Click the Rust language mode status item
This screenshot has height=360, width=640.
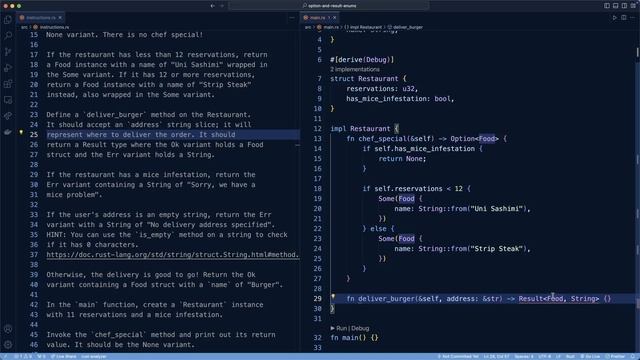click(570, 356)
